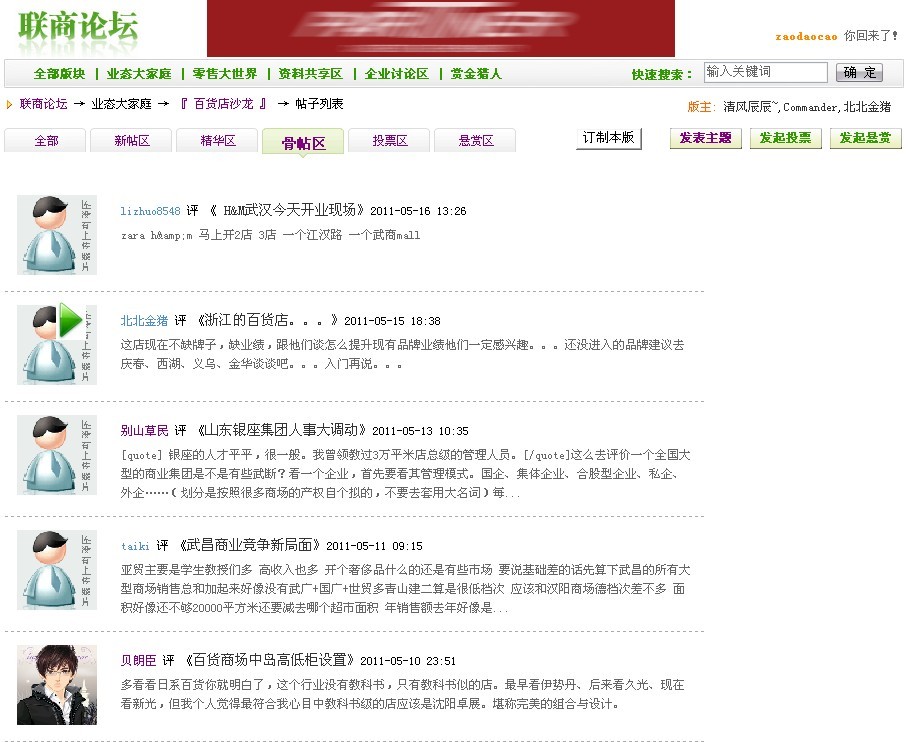Viewport: 909px width, 742px height.
Task: Switch to the 投票区 tab
Action: pyautogui.click(x=390, y=141)
